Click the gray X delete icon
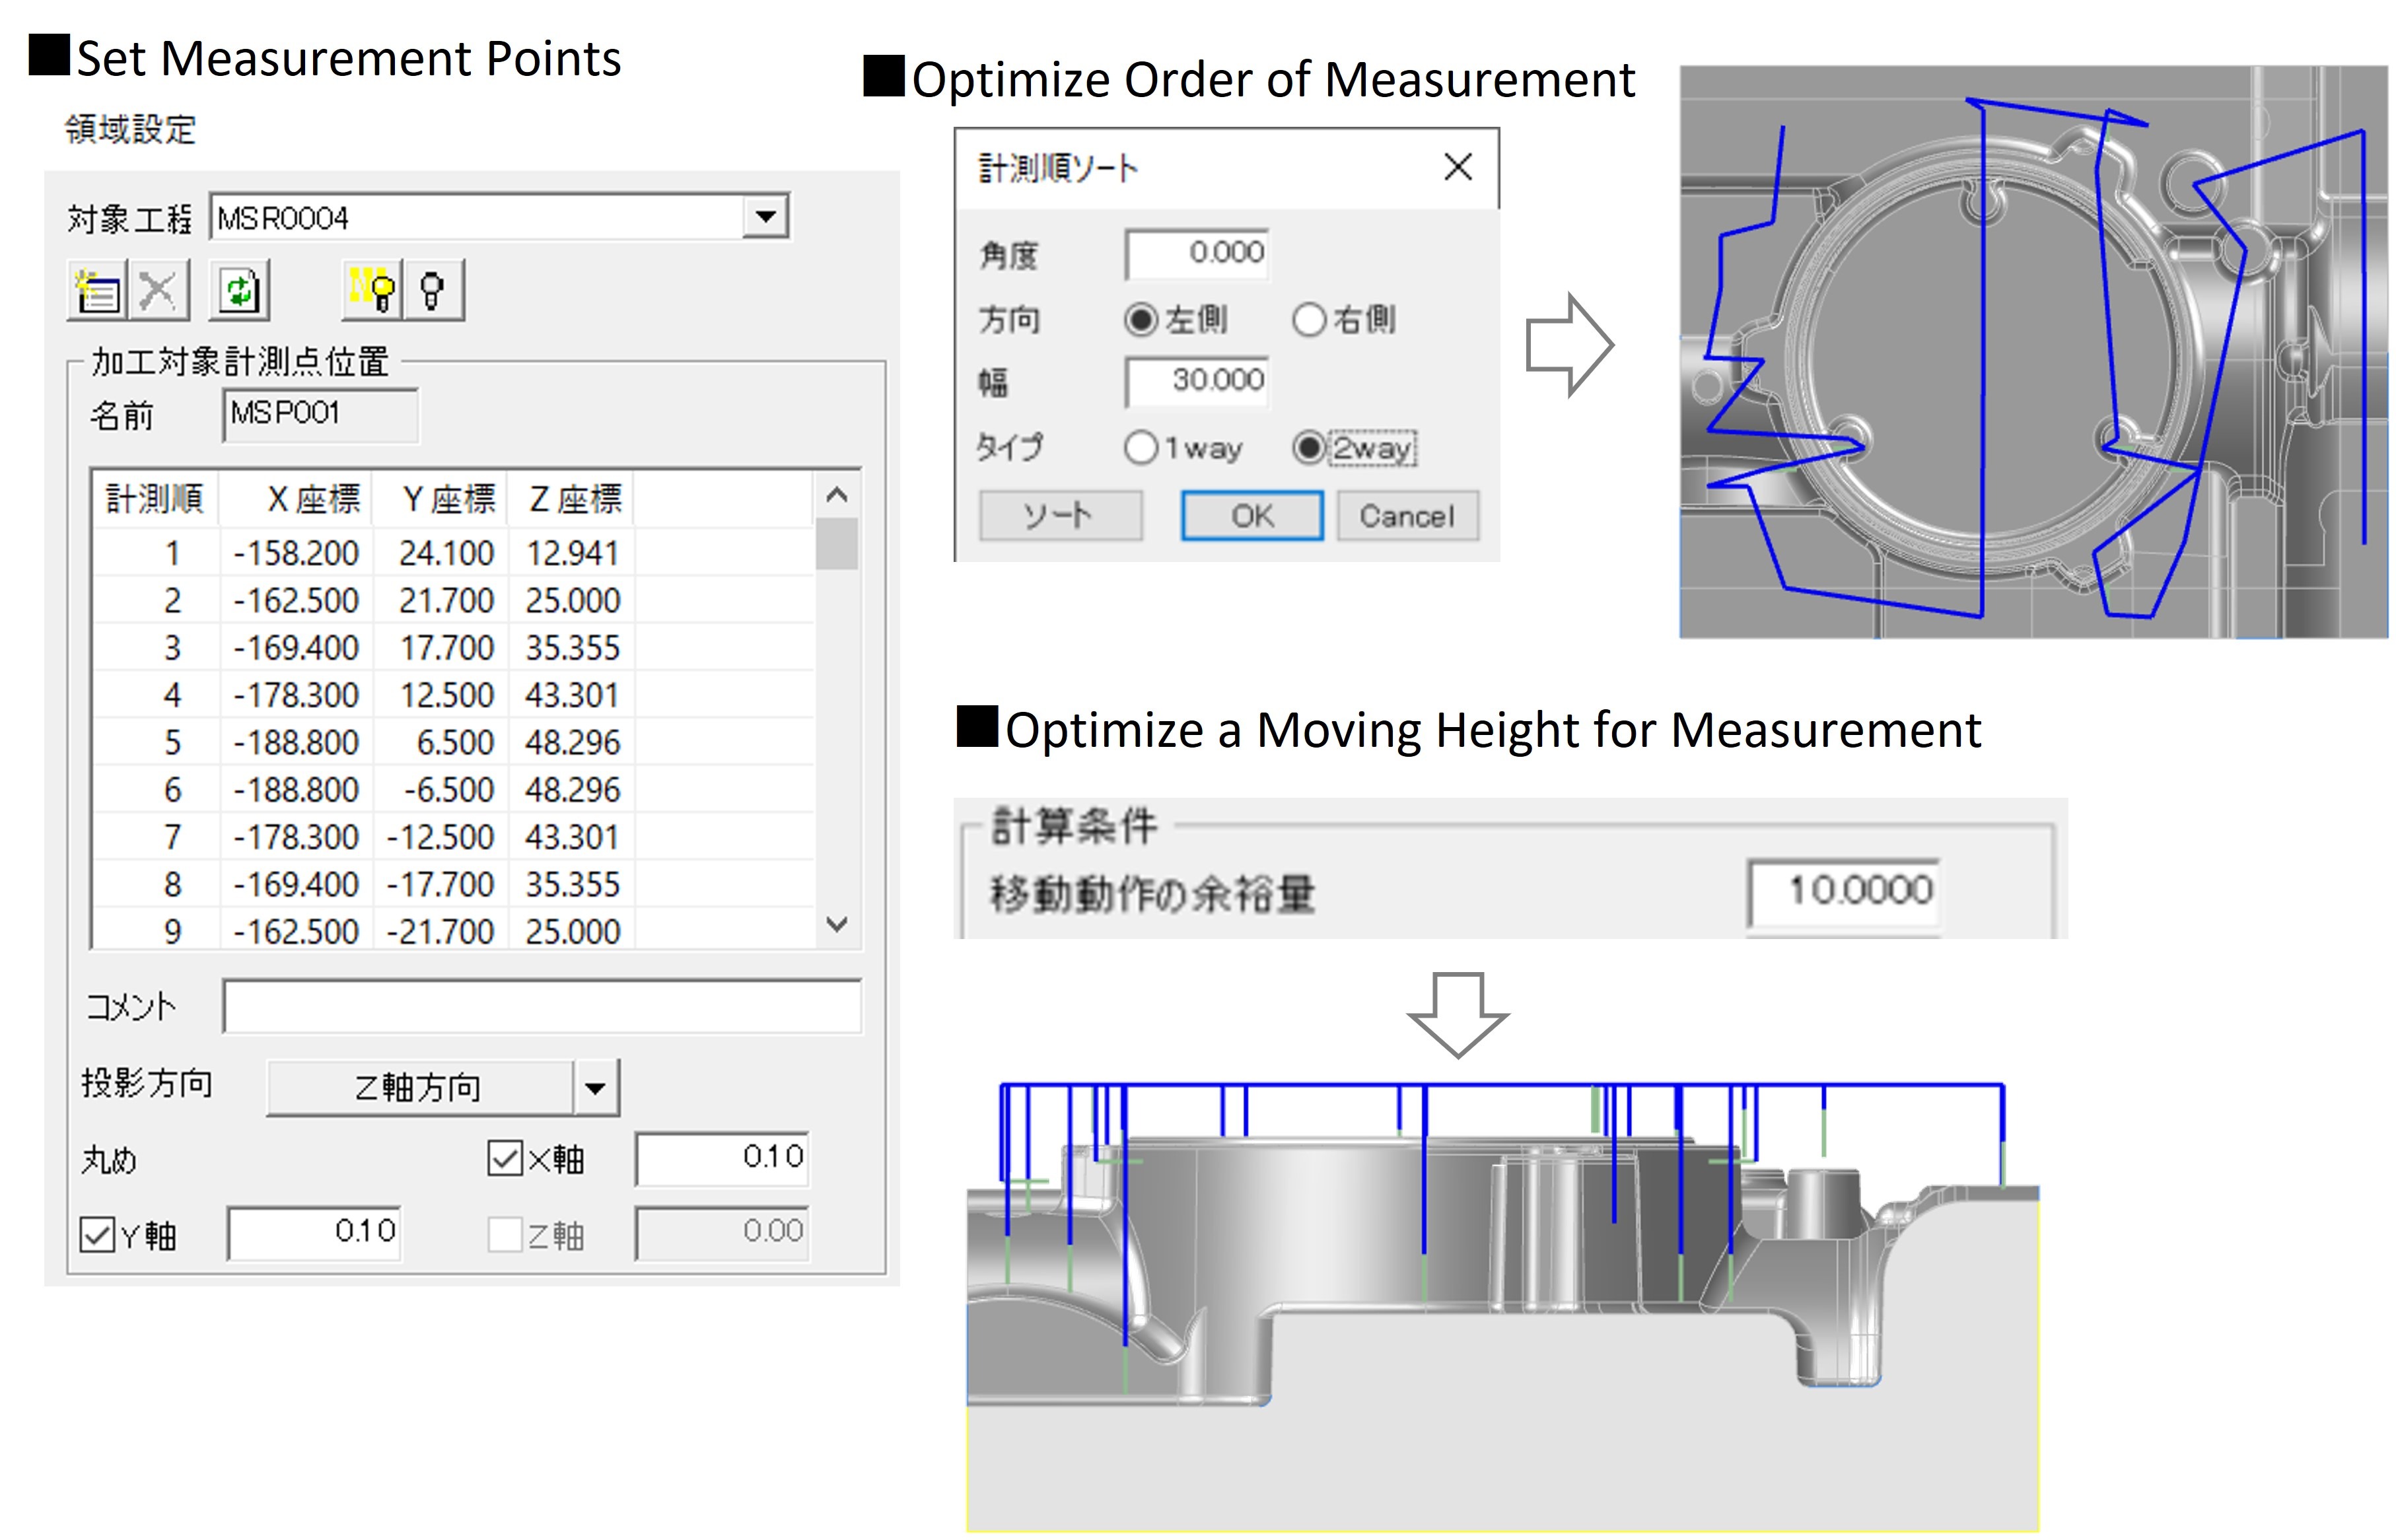The width and height of the screenshot is (2396, 1540). pos(158,291)
